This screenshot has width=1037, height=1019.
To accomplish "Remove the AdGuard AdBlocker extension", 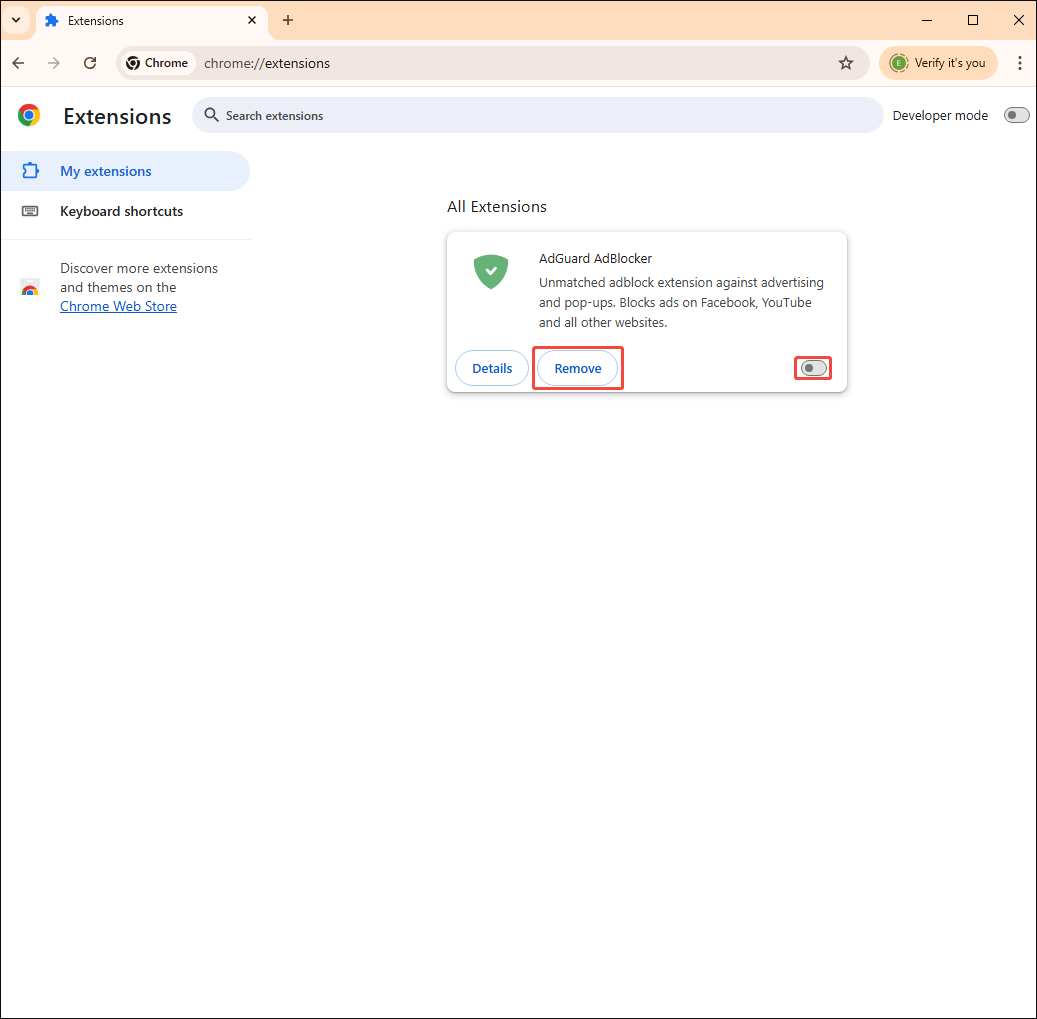I will (577, 367).
